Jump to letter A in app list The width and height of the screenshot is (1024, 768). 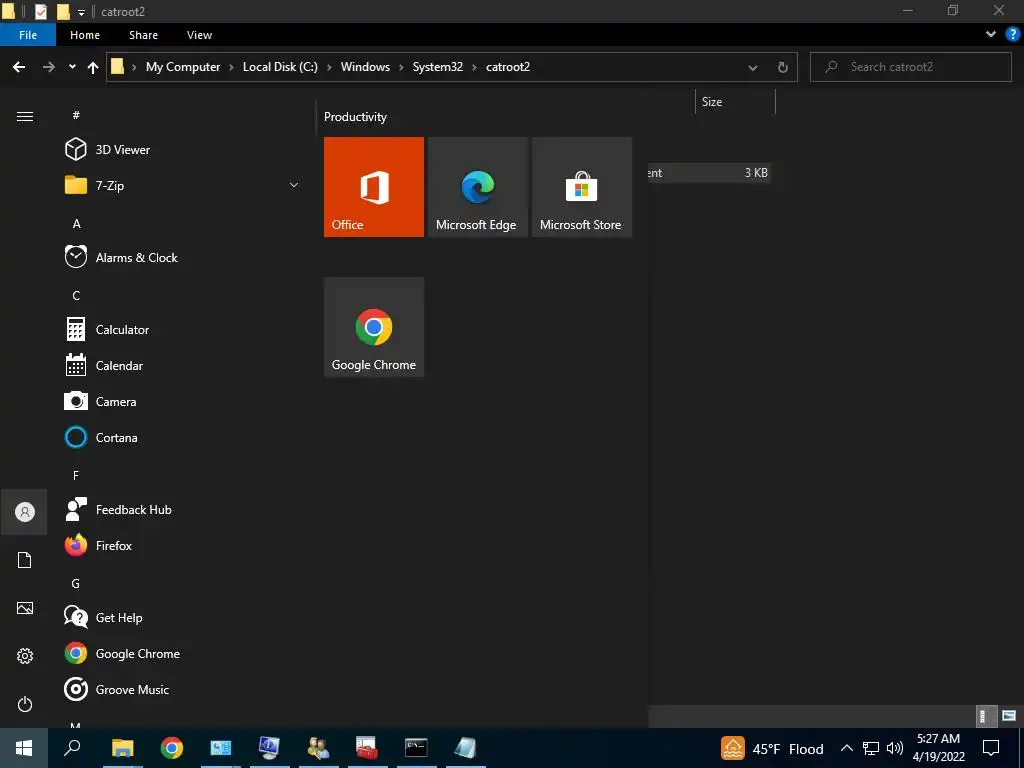click(76, 224)
